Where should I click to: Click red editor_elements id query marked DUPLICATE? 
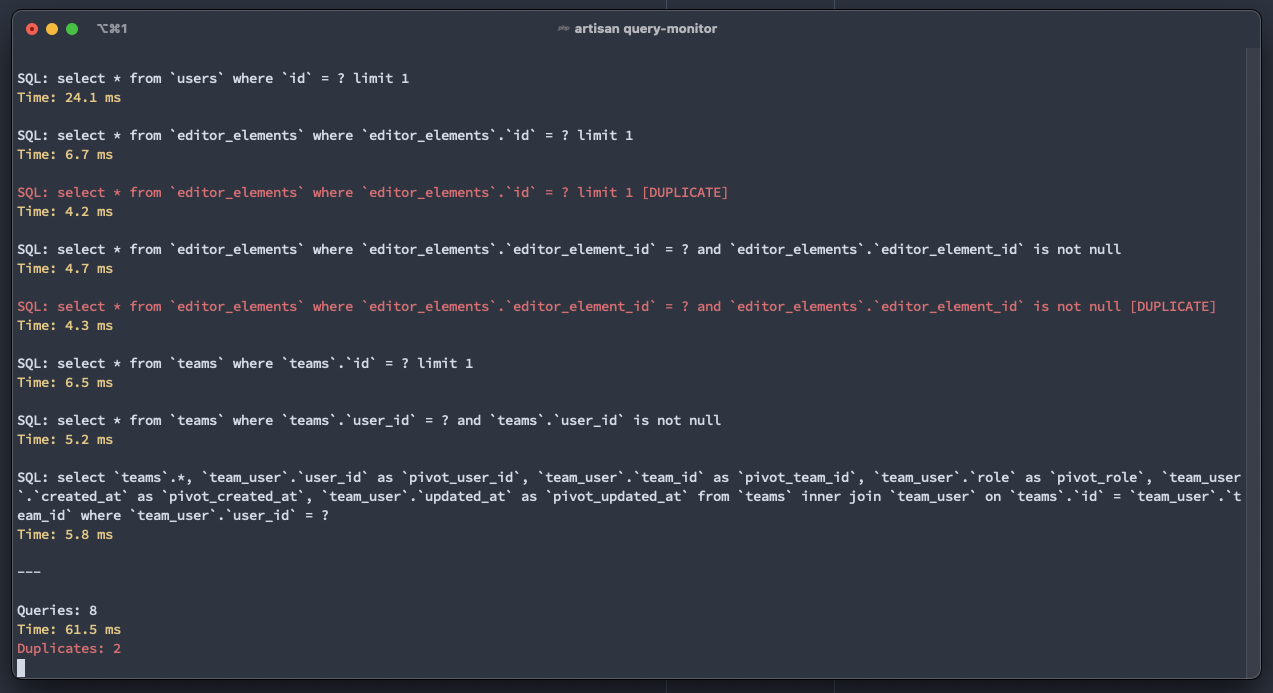pos(373,192)
